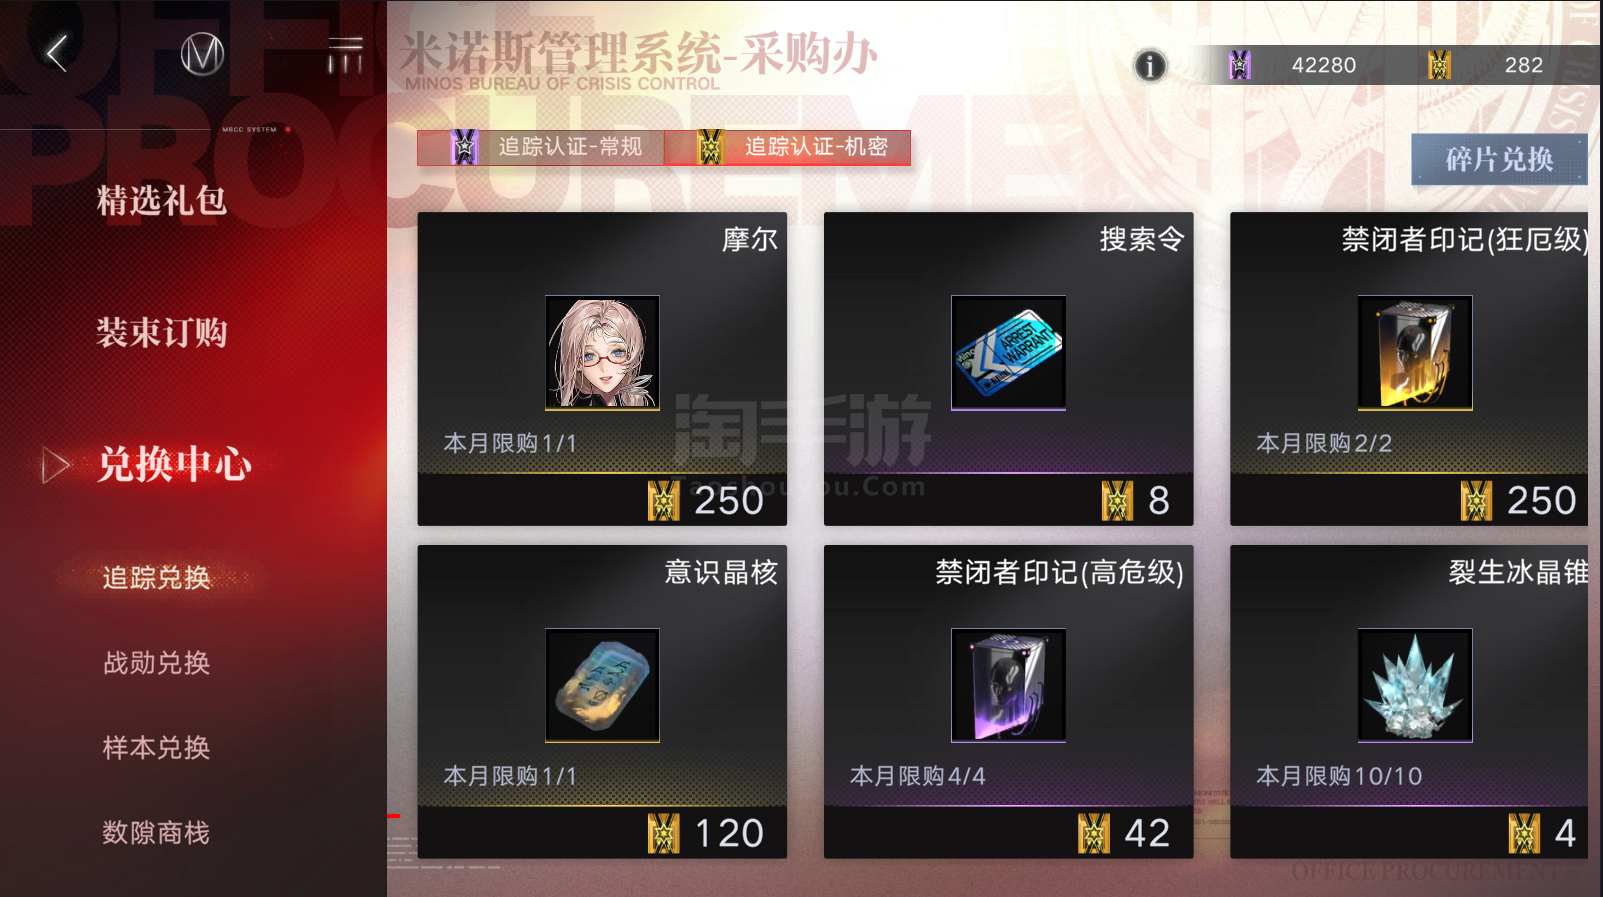Click the 禁闭者印记(狂厄级) item icon

click(1415, 353)
